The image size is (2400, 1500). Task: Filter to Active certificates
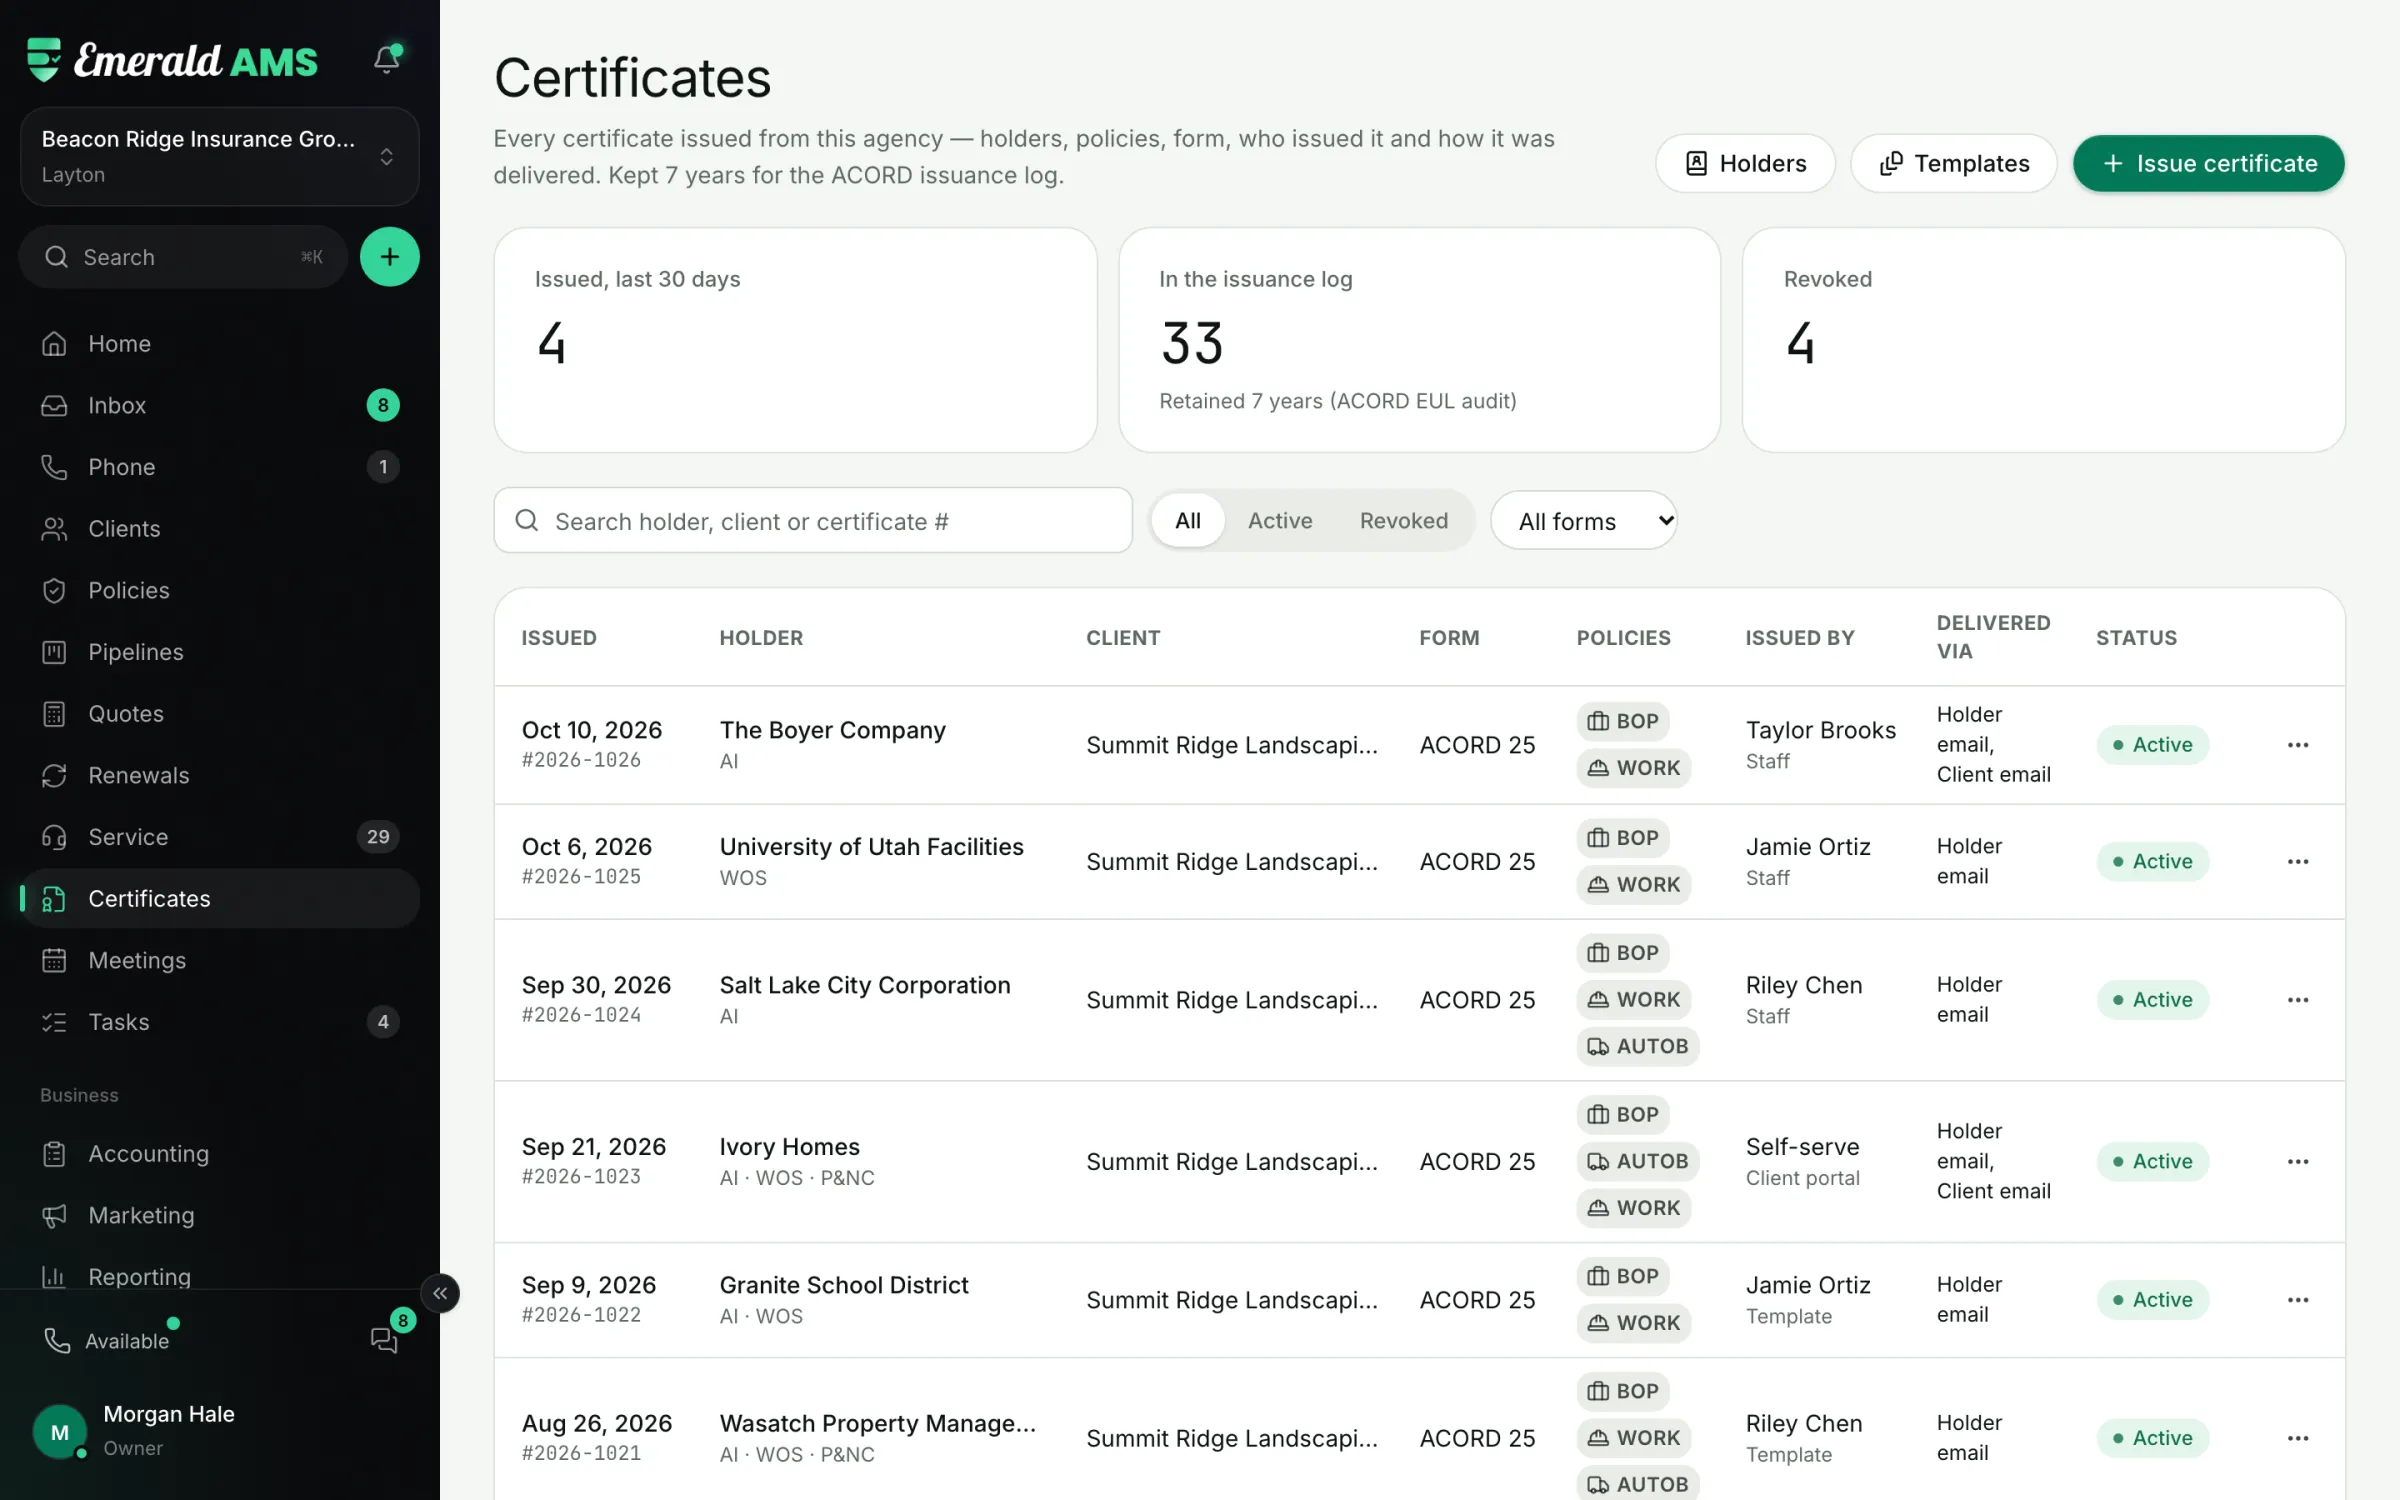1279,520
